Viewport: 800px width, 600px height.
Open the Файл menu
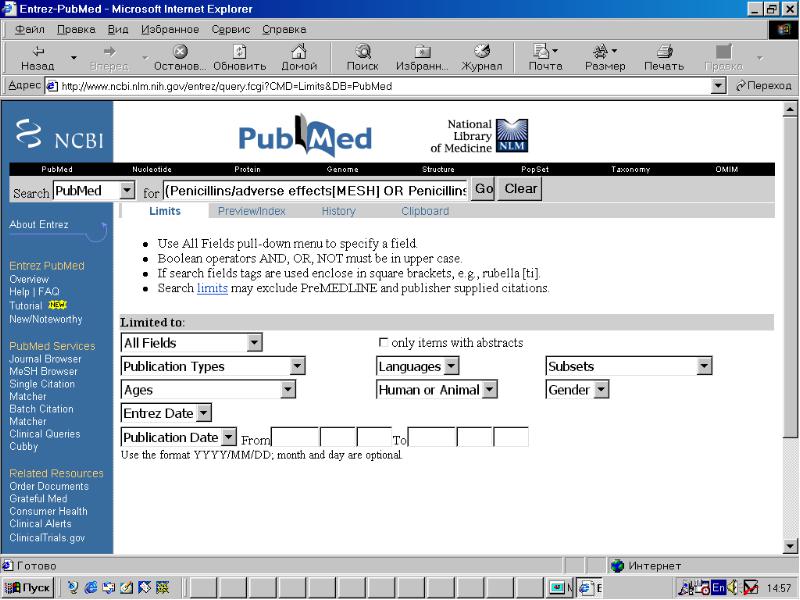click(x=30, y=29)
